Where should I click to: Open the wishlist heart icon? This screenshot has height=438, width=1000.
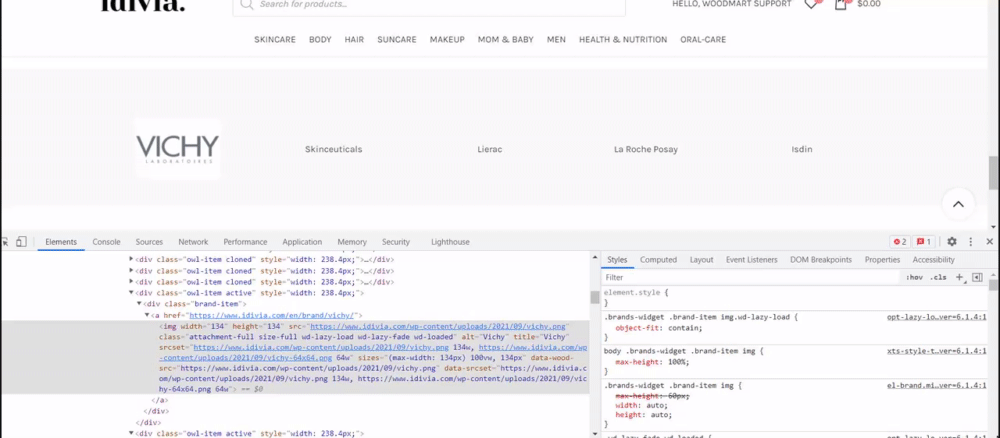tap(811, 4)
